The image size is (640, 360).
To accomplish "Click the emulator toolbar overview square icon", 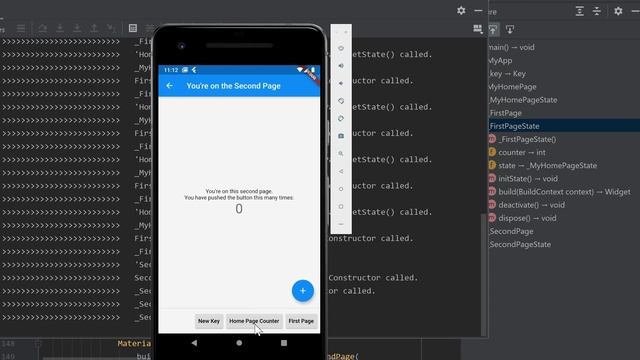I will pos(341,207).
